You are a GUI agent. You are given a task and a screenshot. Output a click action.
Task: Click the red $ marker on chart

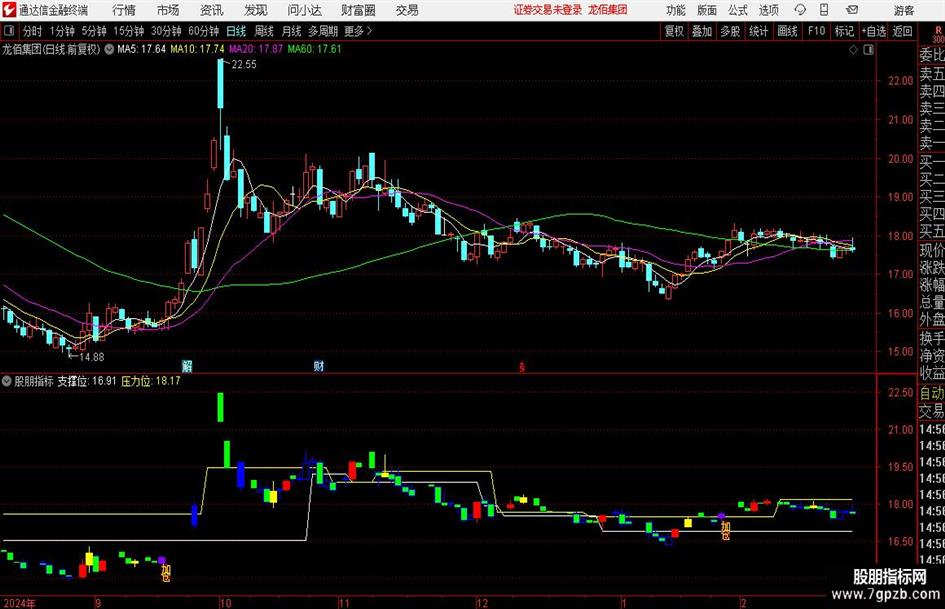coord(522,367)
